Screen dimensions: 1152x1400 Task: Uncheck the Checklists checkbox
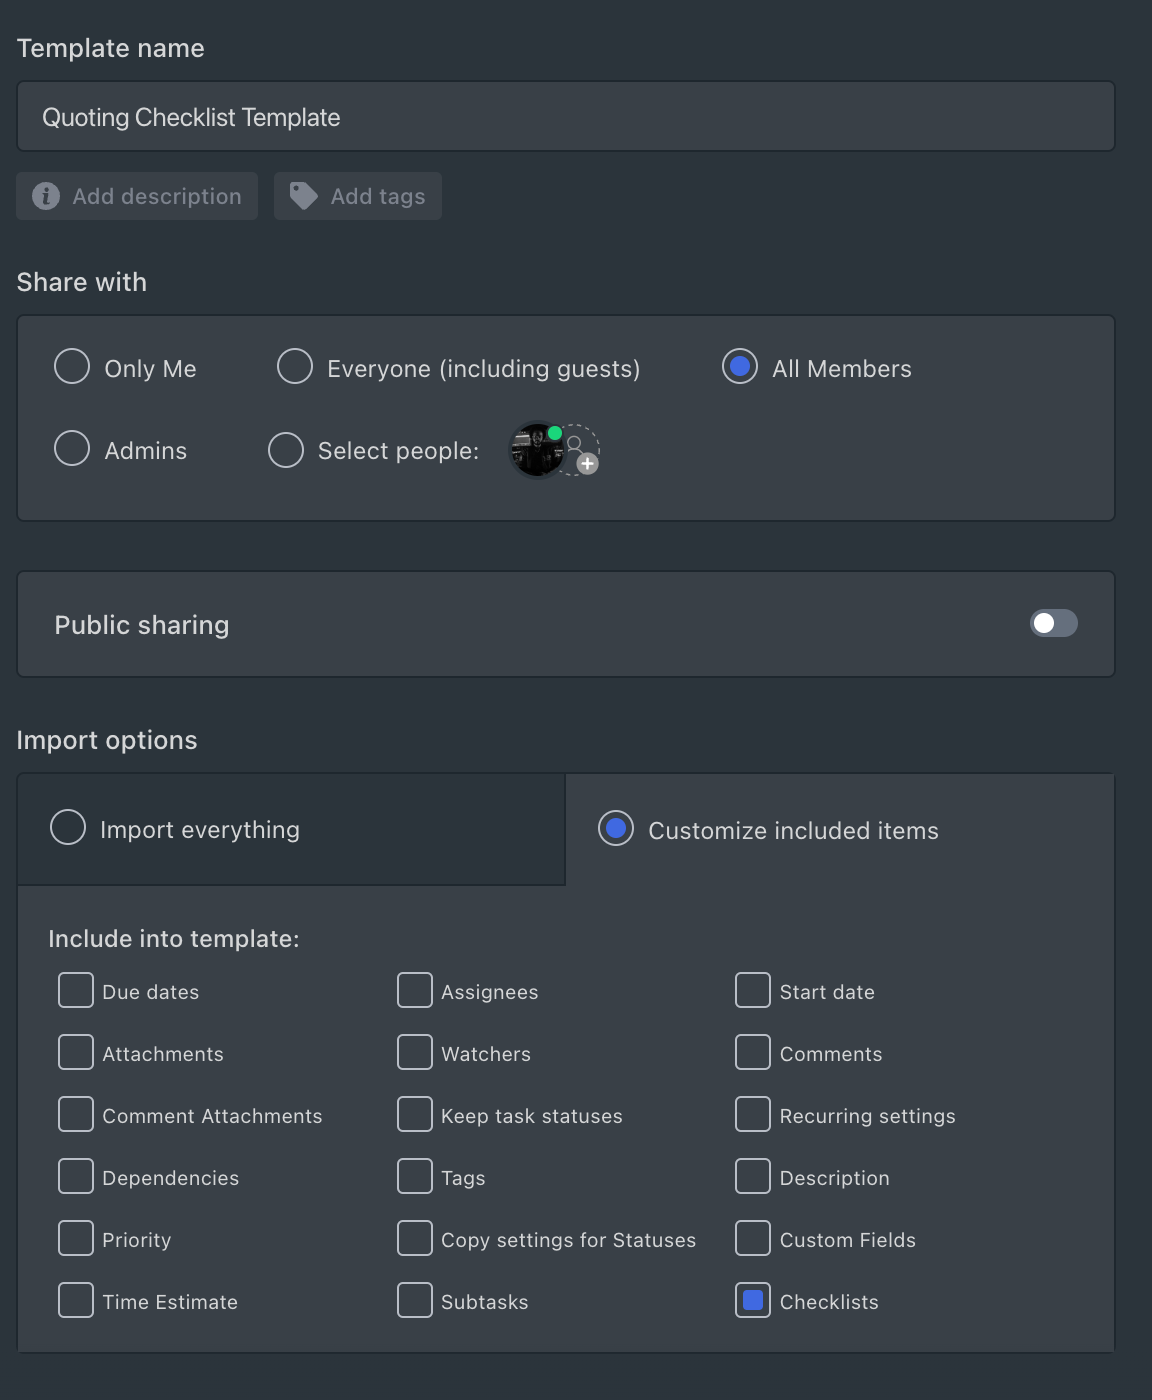pos(753,1300)
